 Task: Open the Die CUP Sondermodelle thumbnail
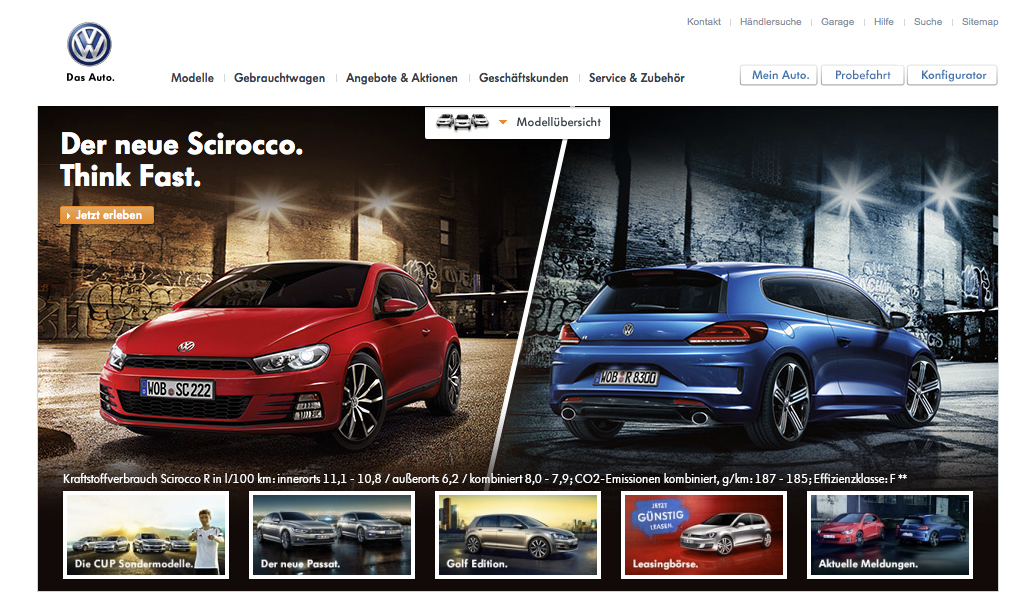tap(146, 535)
